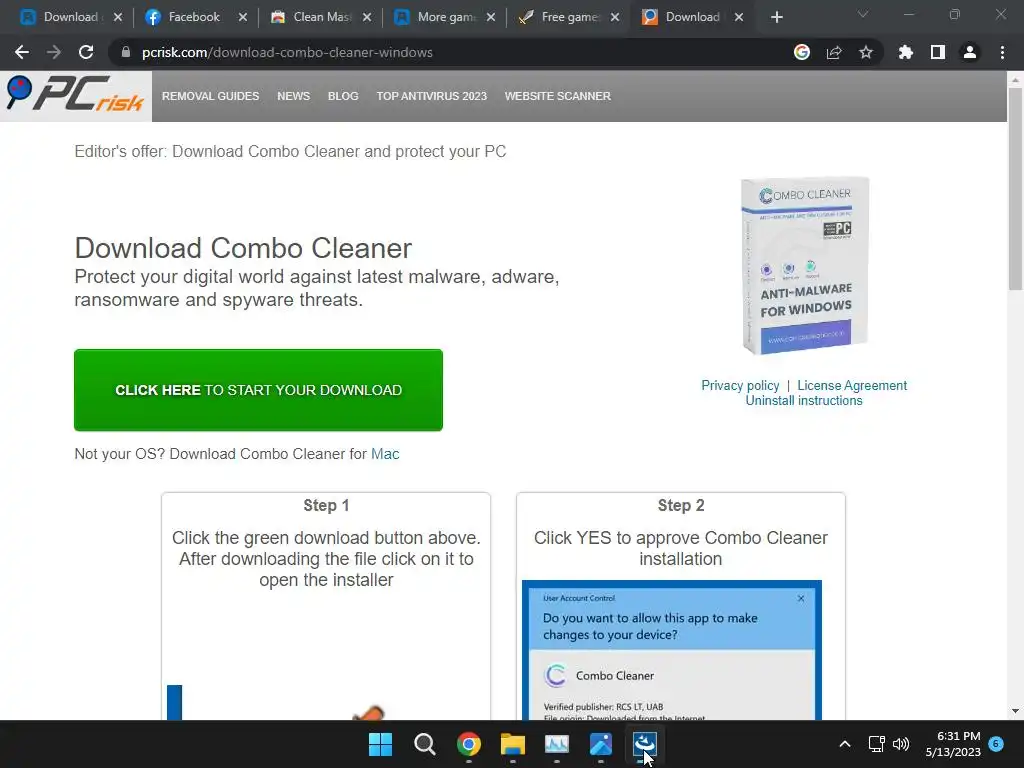Show hidden system tray icons
1024x768 pixels.
click(844, 744)
